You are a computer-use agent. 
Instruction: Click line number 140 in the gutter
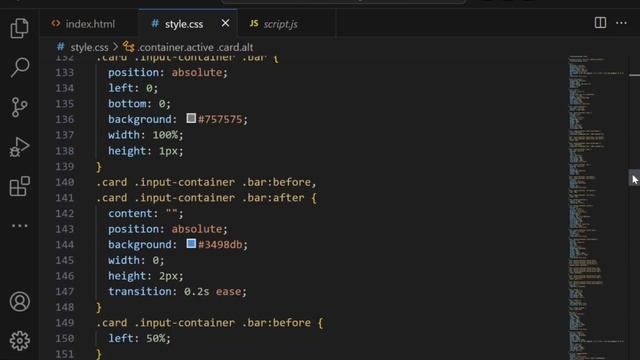tap(64, 182)
